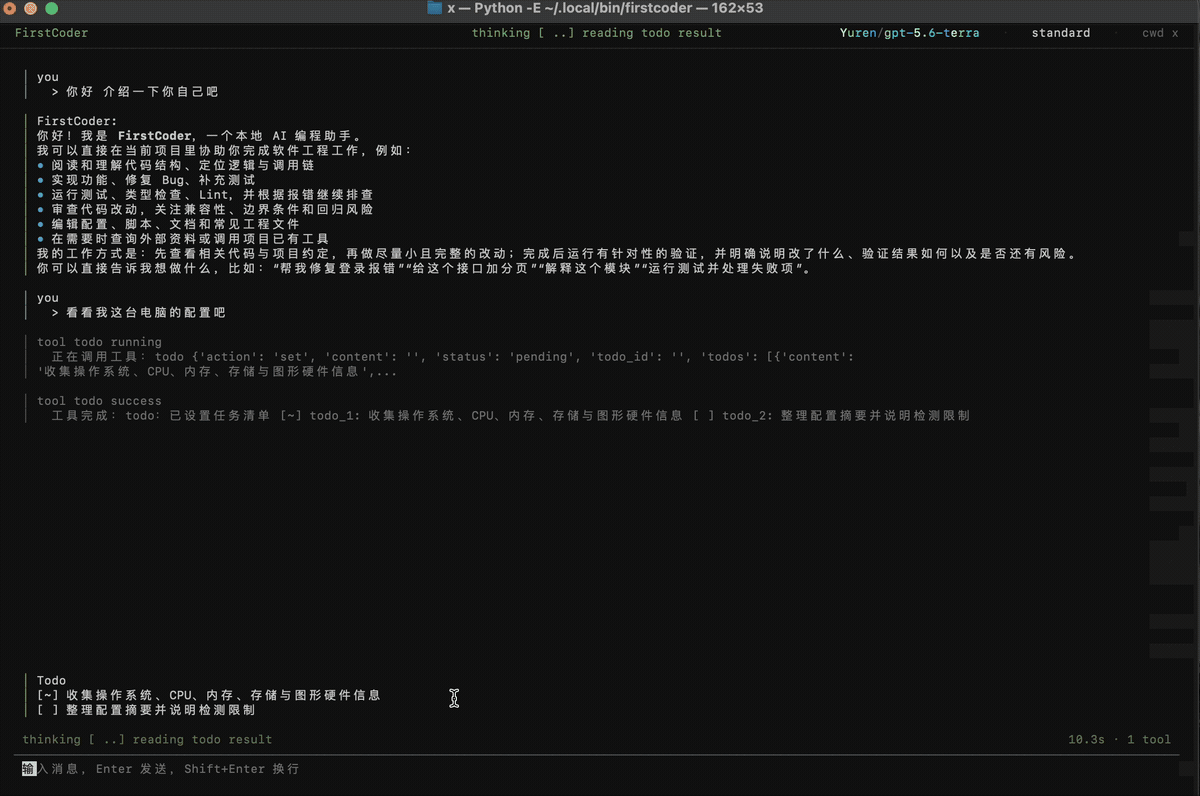Click the line starting '我的工作方式是'

tap(557, 254)
